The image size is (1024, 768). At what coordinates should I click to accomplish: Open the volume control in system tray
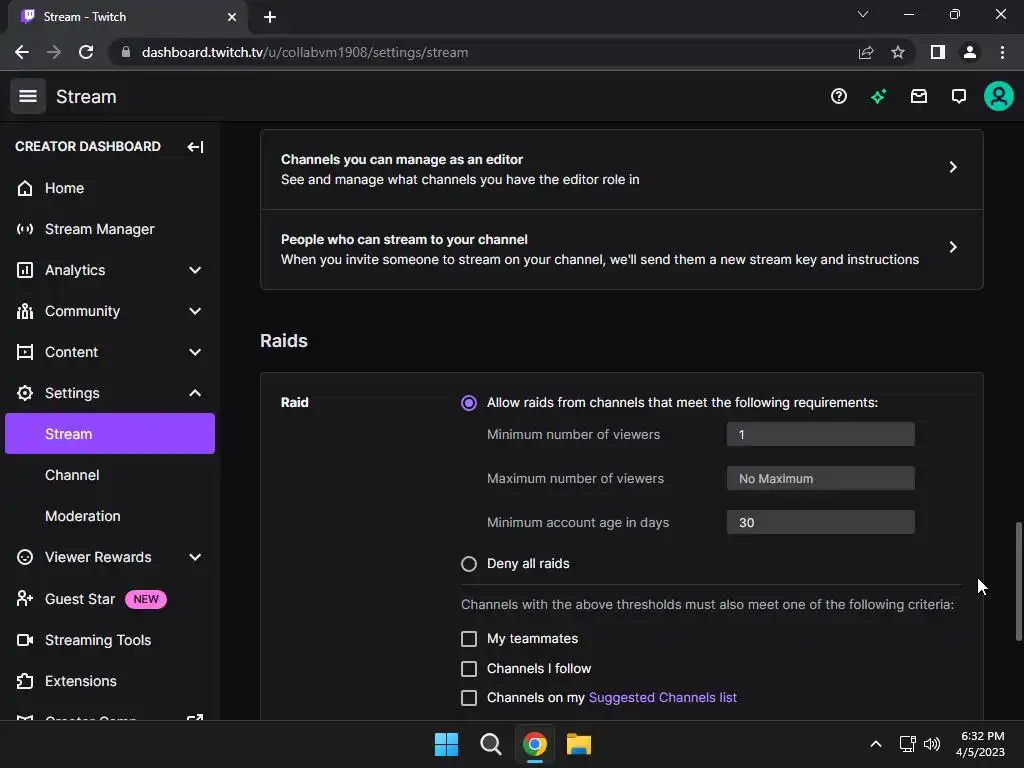[932, 744]
